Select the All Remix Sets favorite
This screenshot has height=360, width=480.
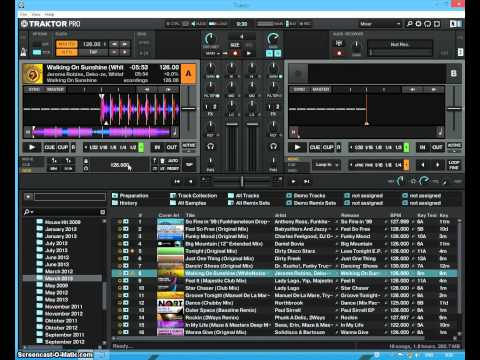(249, 203)
